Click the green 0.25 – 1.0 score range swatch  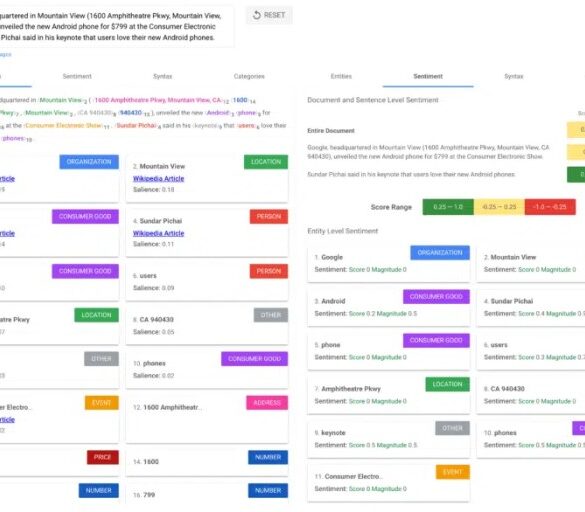[448, 207]
